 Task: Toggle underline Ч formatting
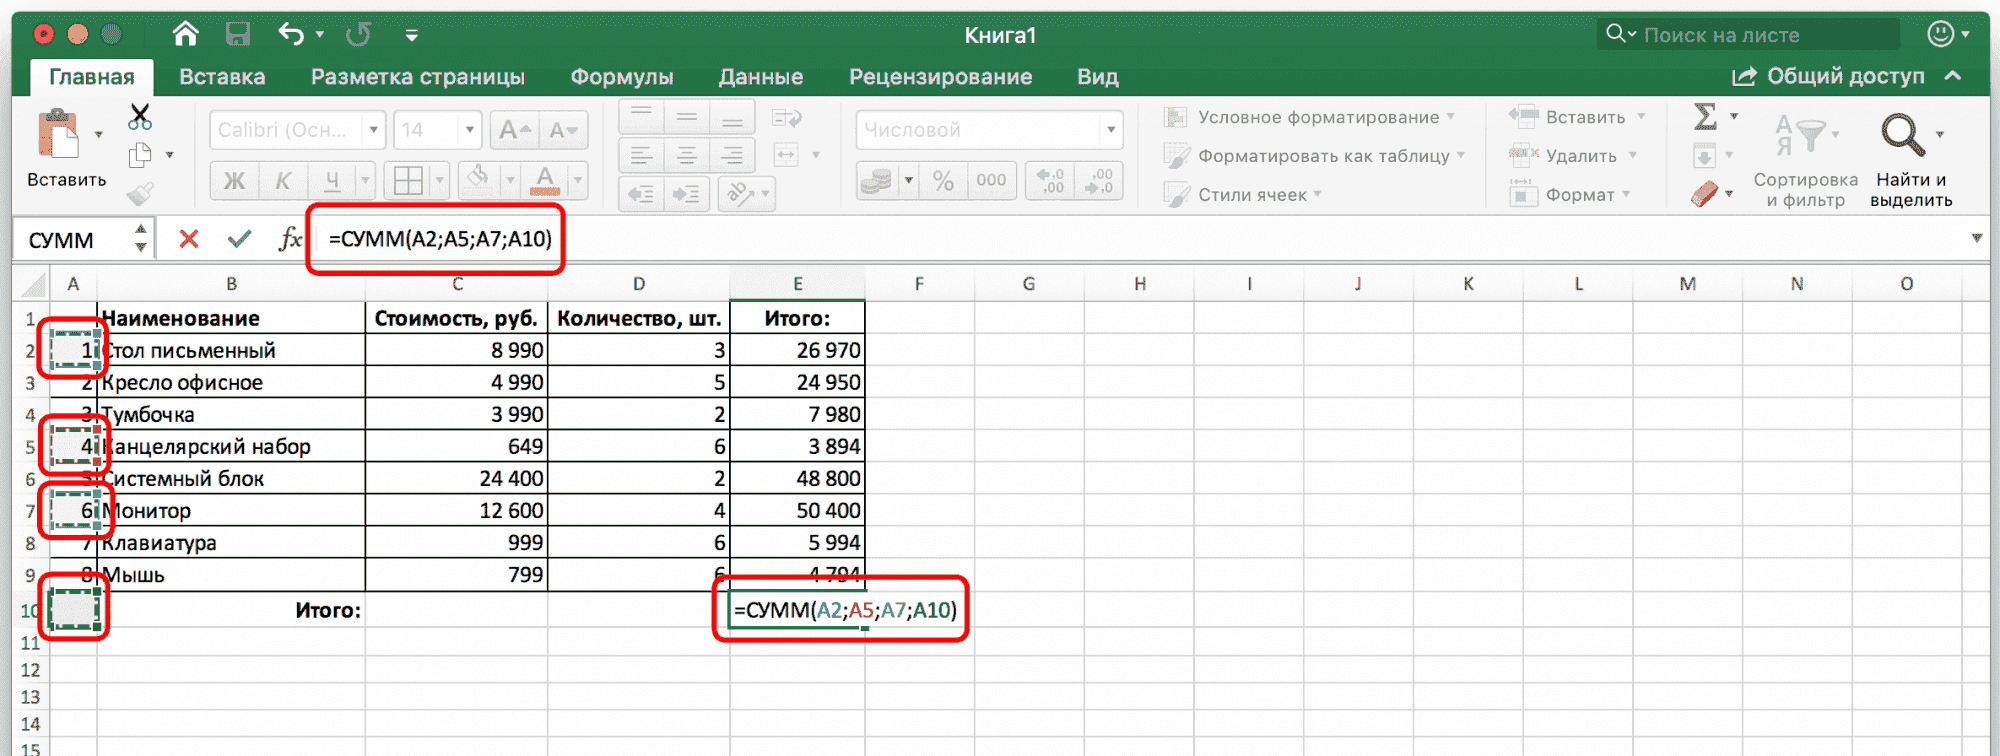(331, 181)
